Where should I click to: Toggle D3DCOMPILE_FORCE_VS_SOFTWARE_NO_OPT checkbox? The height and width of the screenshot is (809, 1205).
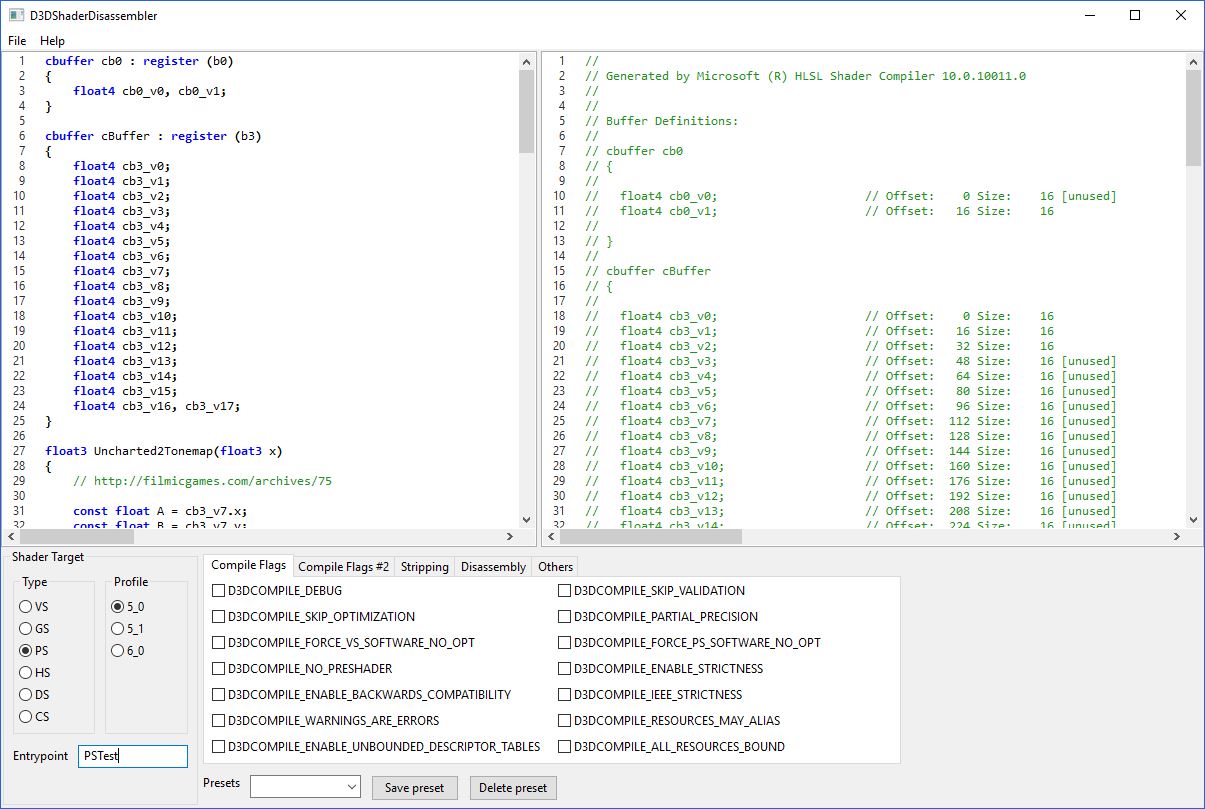click(x=343, y=643)
